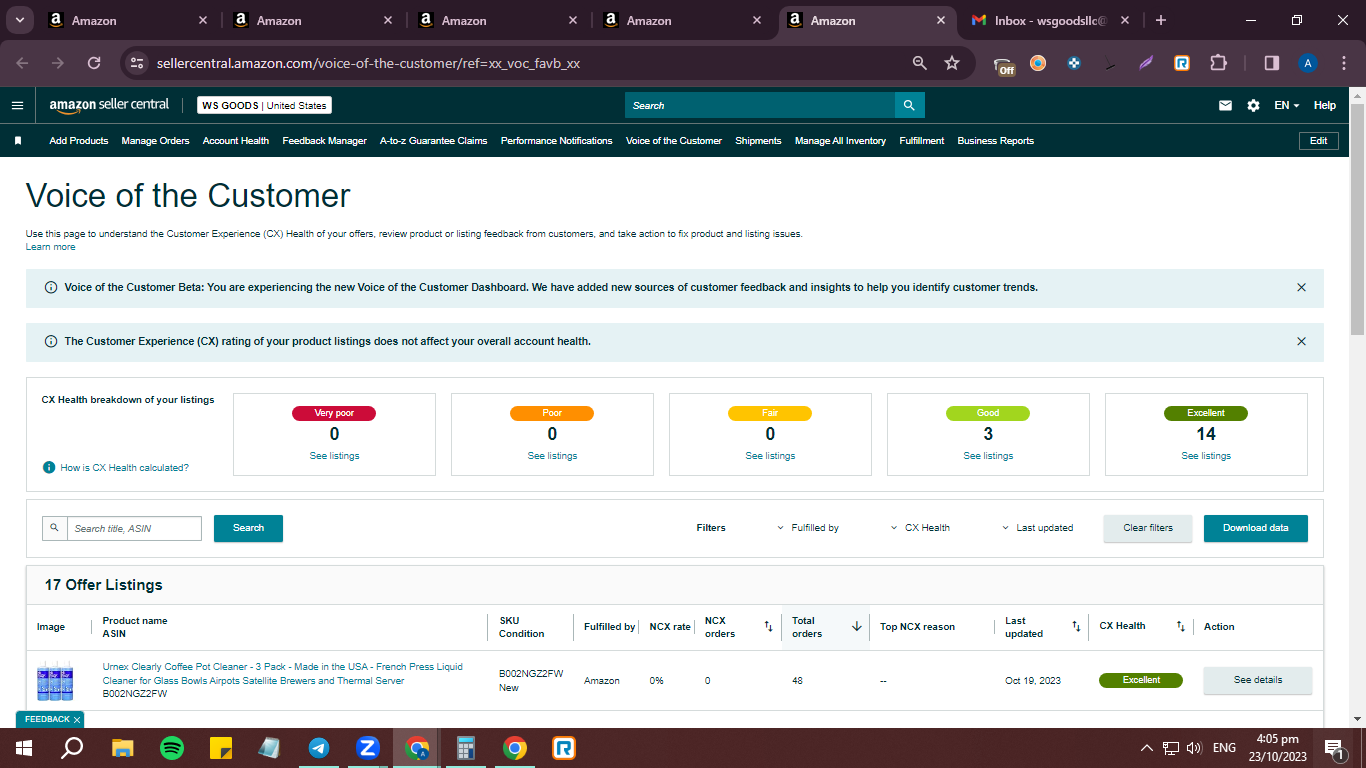The height and width of the screenshot is (768, 1366).
Task: Click the orange R extension icon in toolbar
Action: tap(1182, 63)
